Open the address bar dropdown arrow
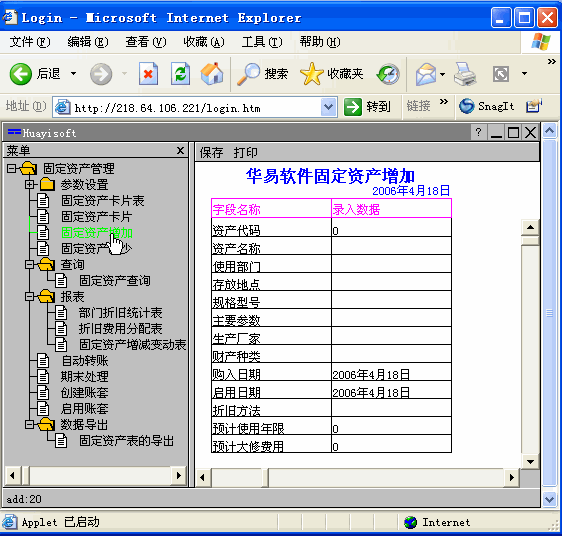Viewport: 562px width, 536px height. click(x=328, y=107)
